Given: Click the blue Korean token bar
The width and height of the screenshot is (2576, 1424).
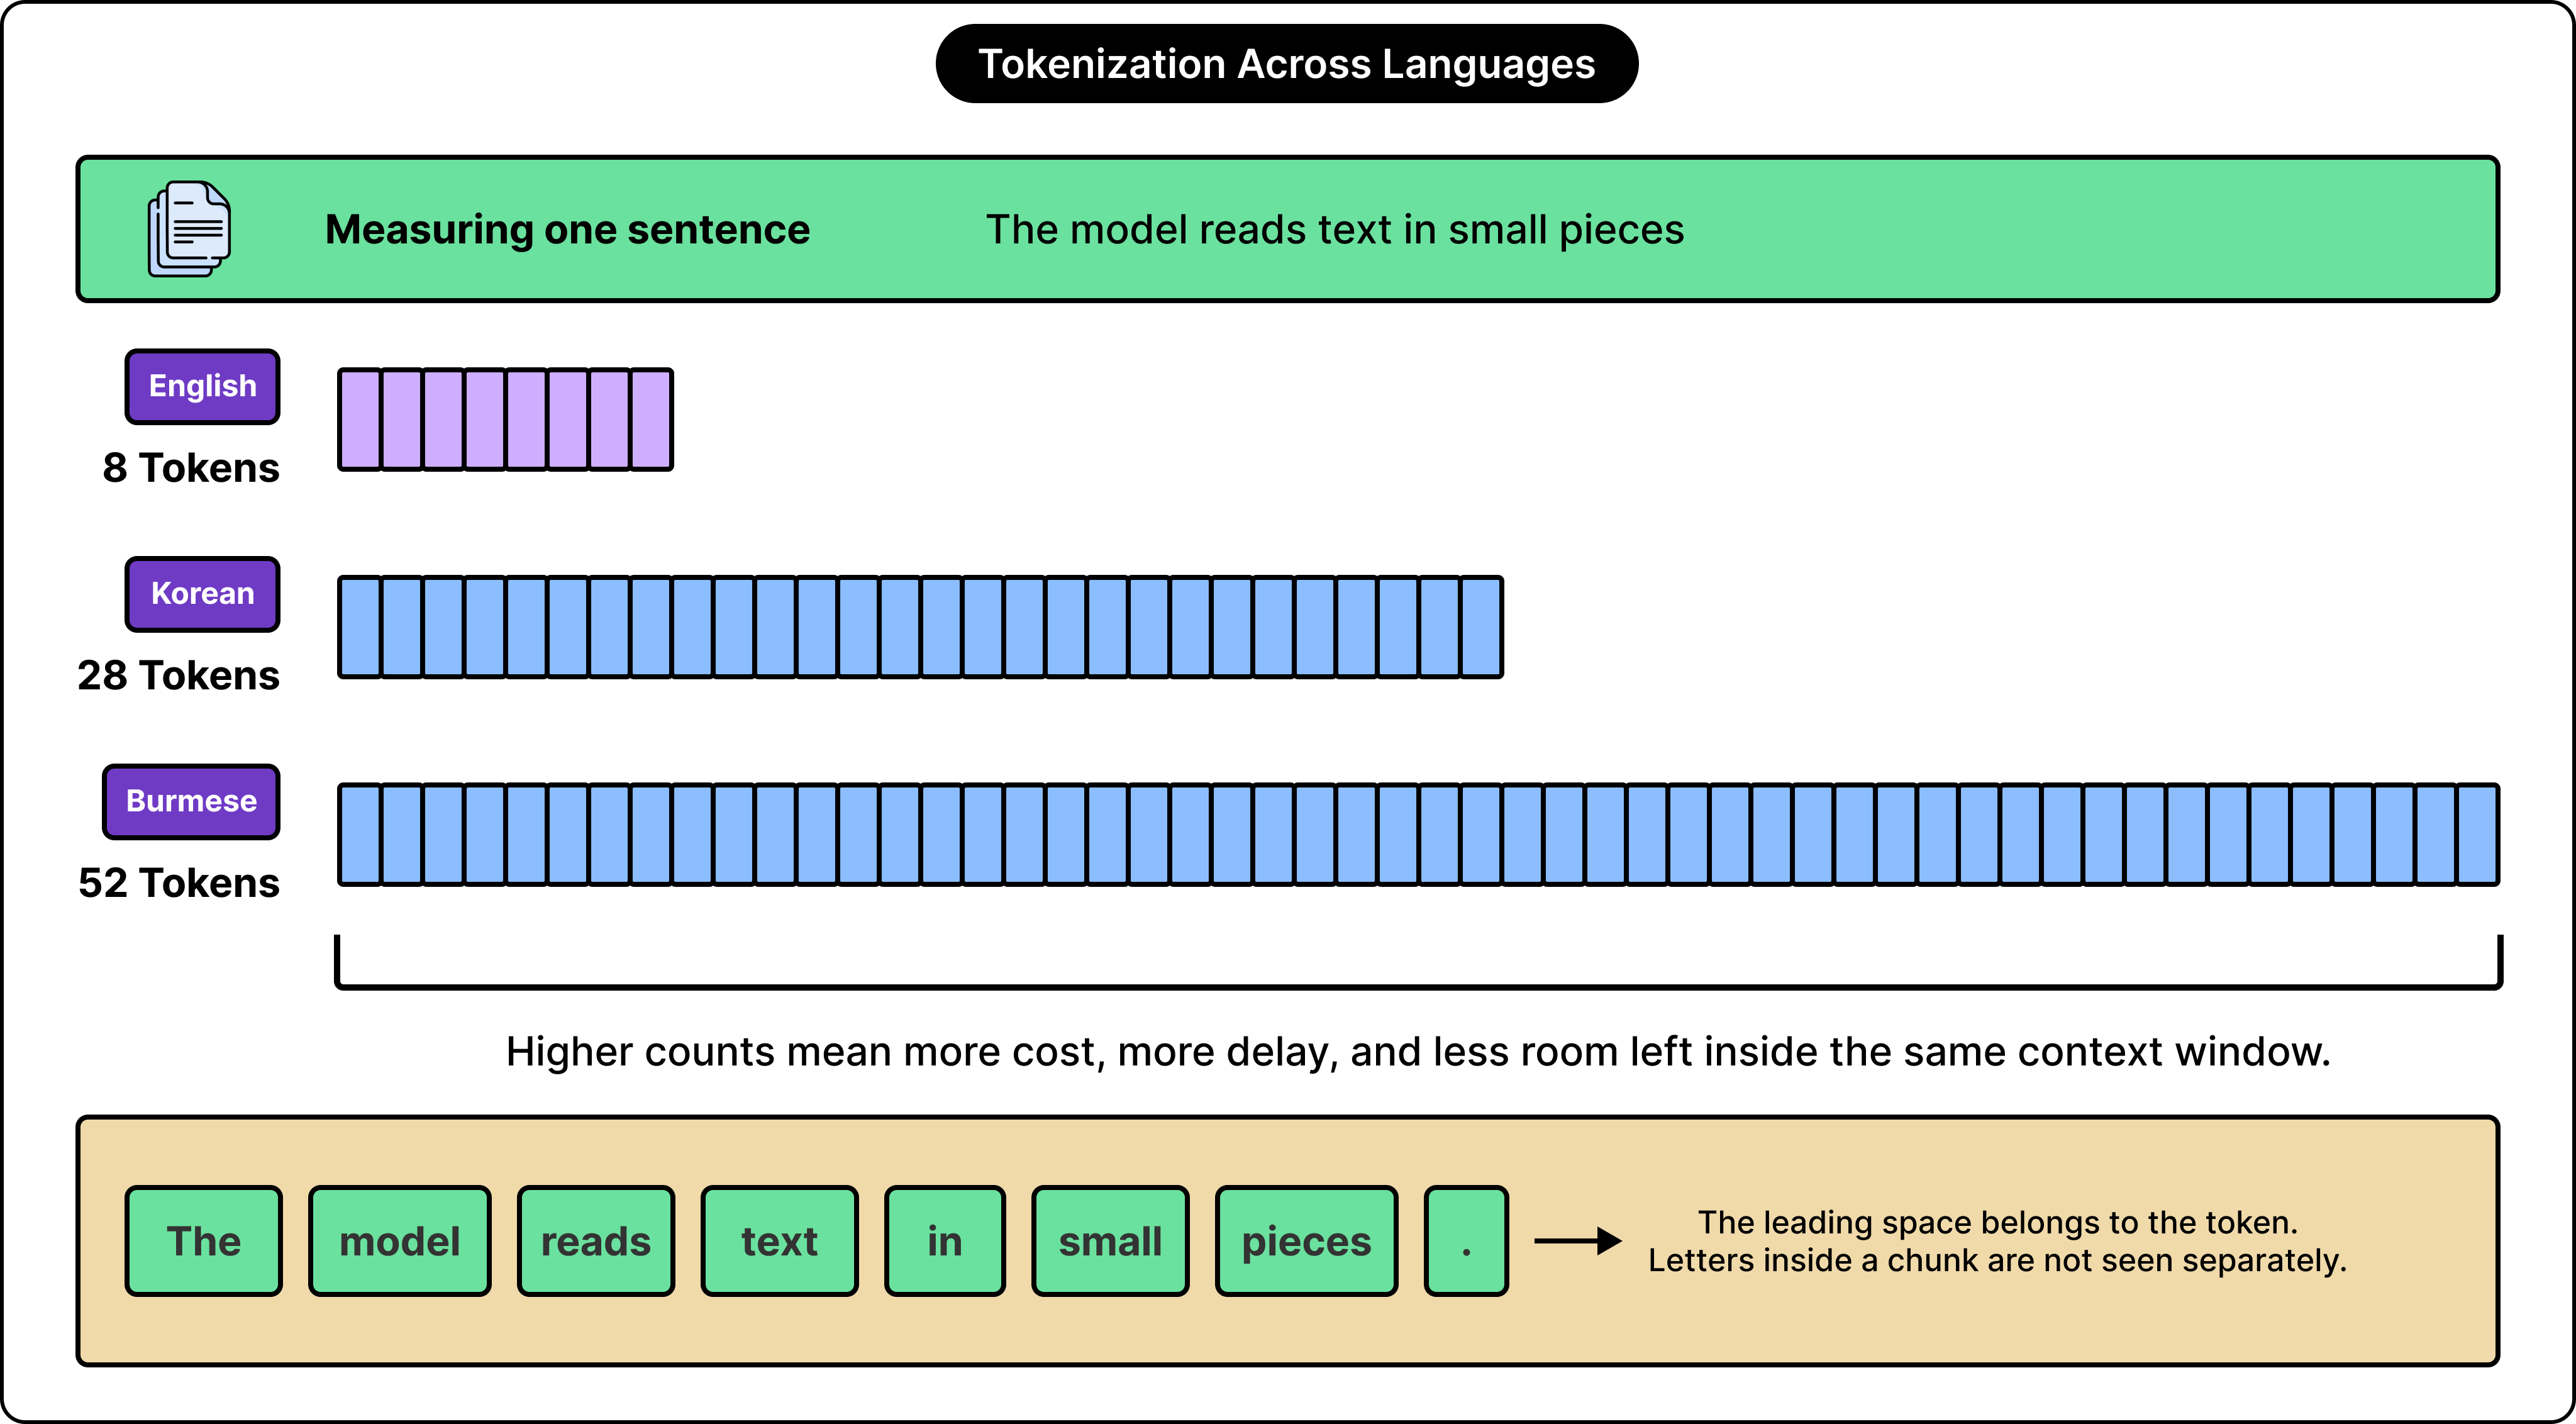Looking at the screenshot, I should (920, 627).
